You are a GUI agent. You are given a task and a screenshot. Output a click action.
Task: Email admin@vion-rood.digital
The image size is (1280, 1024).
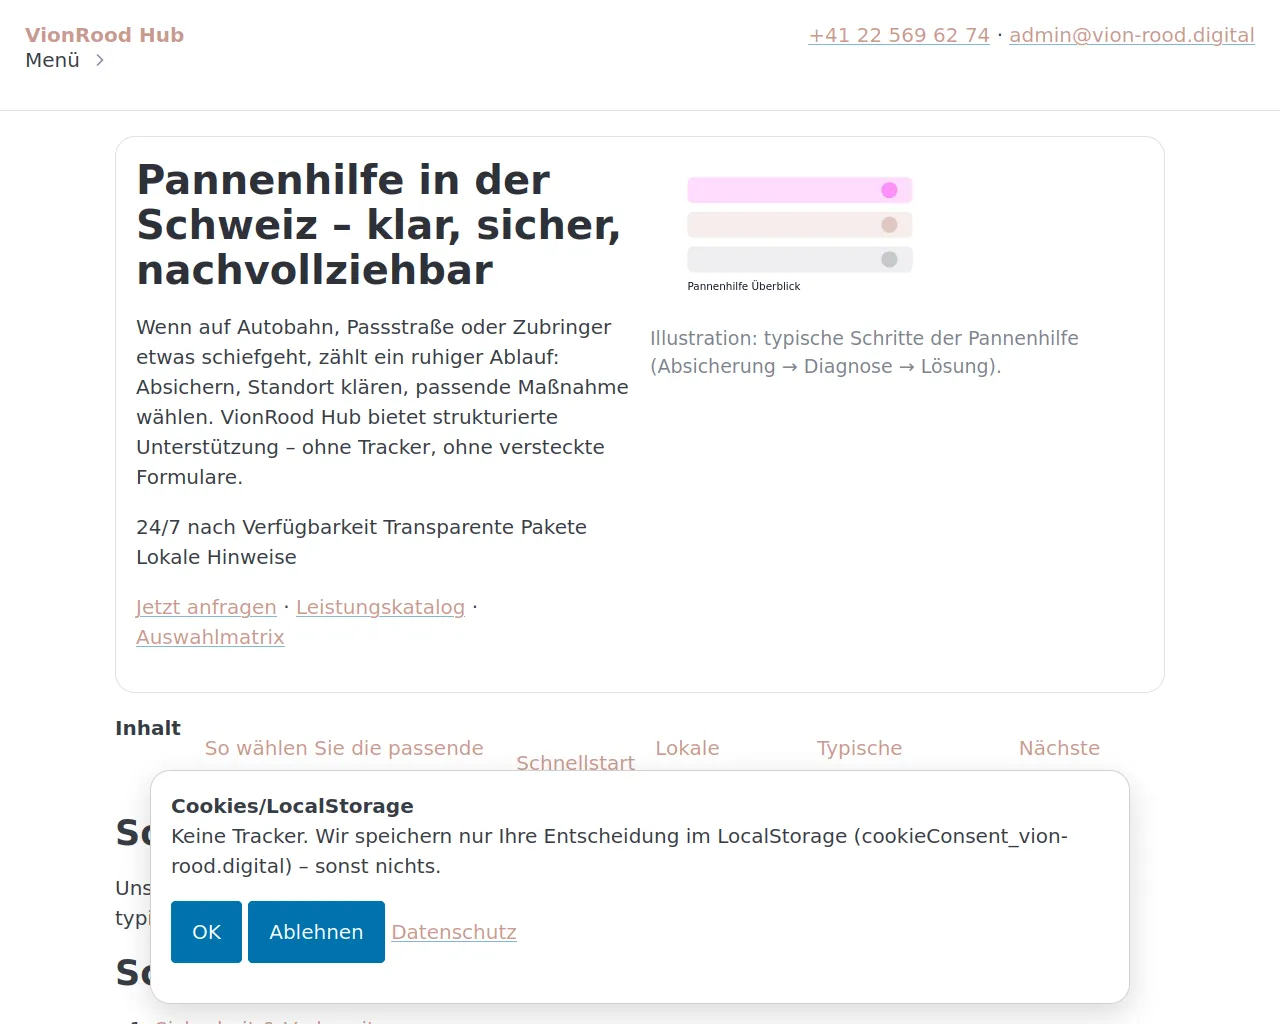tap(1132, 35)
